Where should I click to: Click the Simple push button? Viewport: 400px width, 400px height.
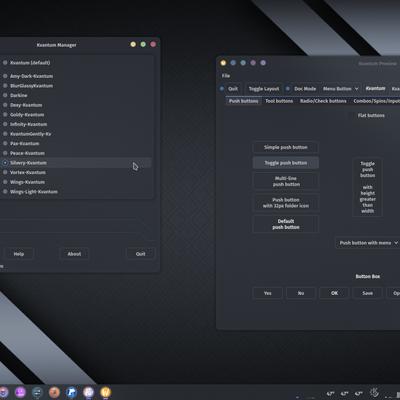286,147
